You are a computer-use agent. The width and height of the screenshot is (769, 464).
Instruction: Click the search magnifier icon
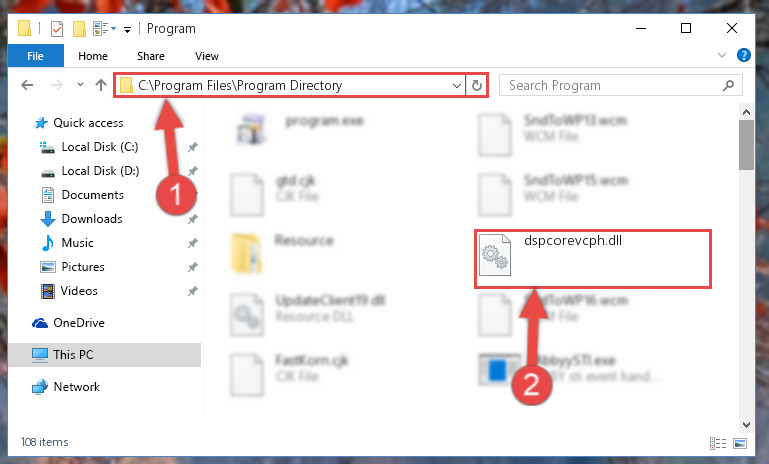point(728,85)
